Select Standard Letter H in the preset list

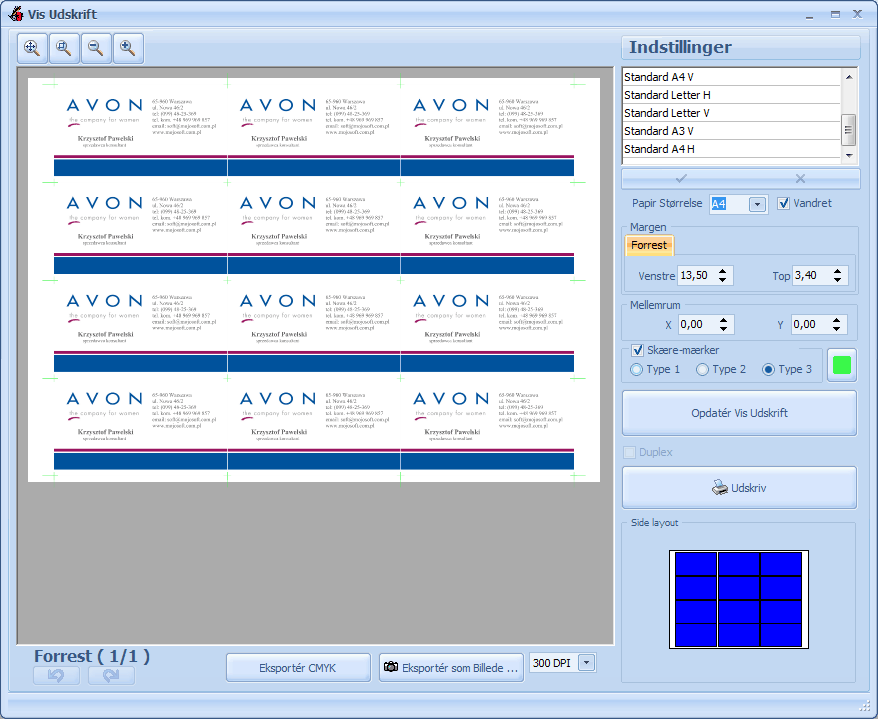pos(731,95)
